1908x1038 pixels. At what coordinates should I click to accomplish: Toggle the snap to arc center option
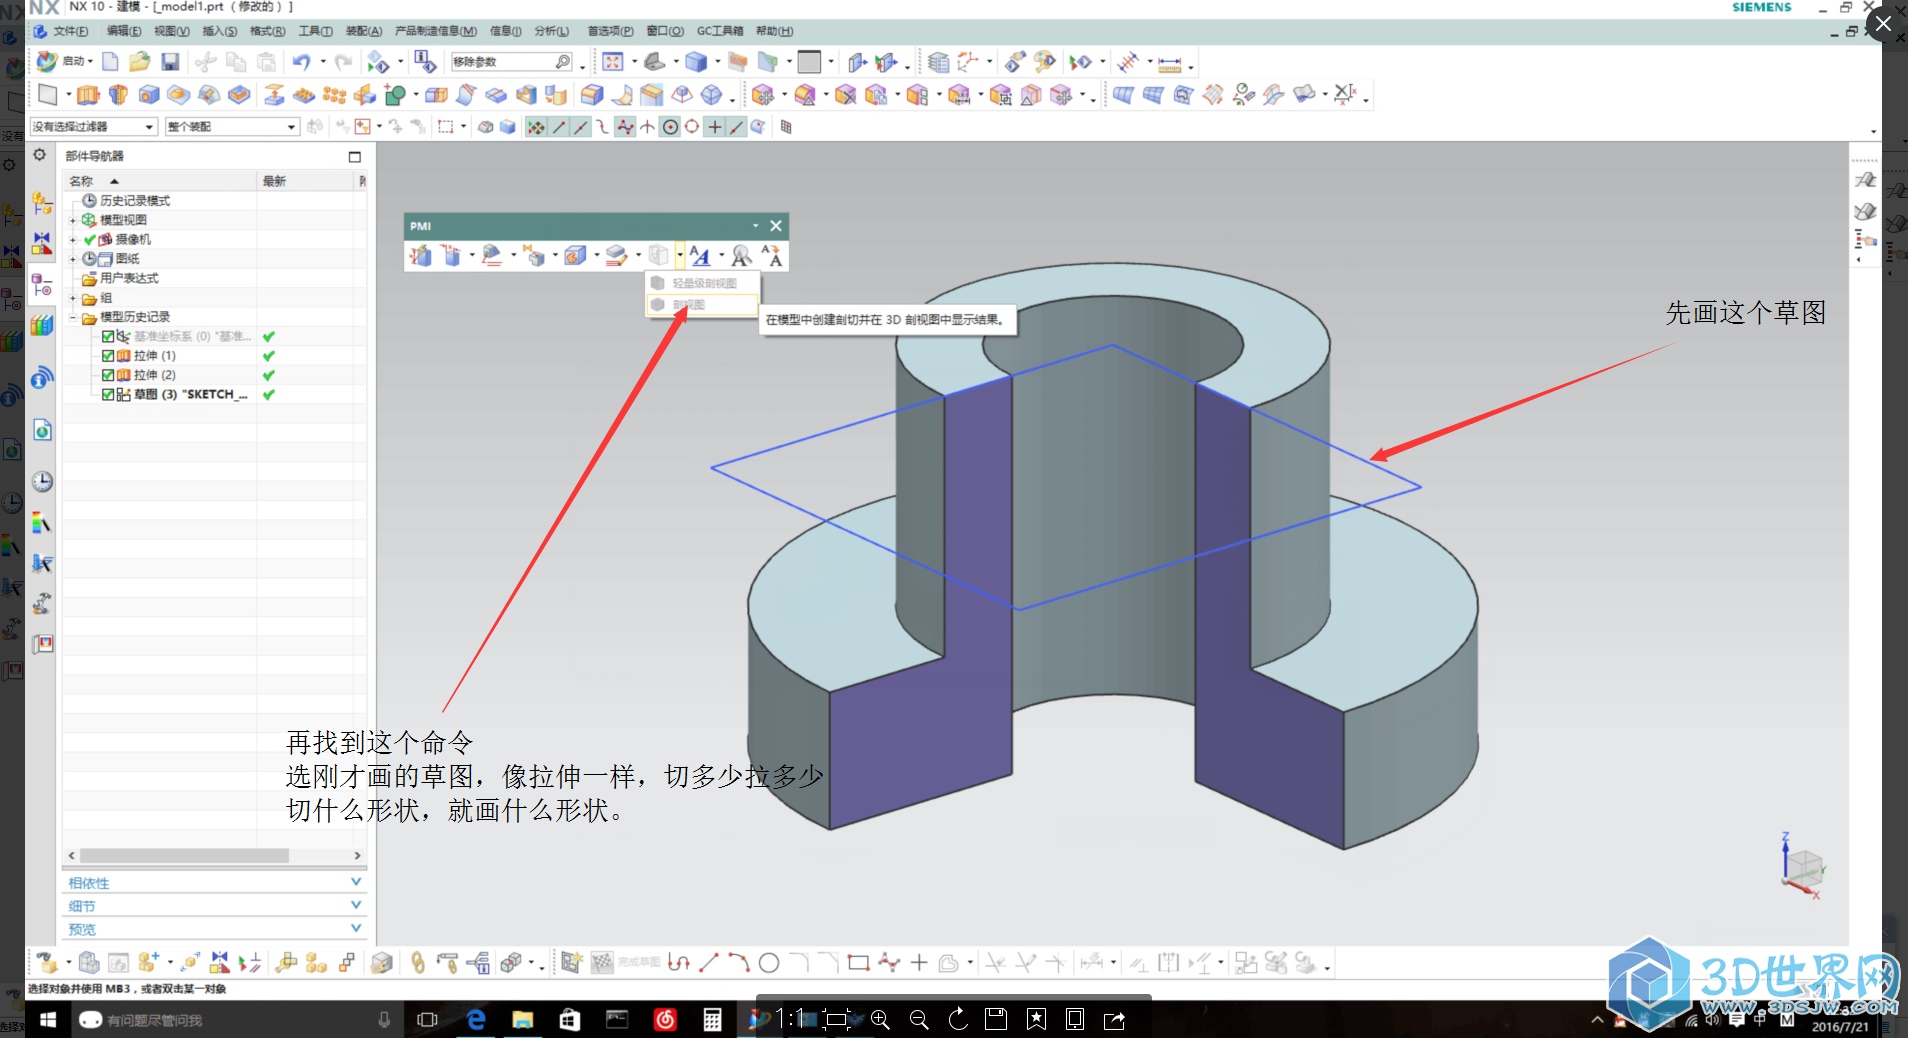point(670,127)
